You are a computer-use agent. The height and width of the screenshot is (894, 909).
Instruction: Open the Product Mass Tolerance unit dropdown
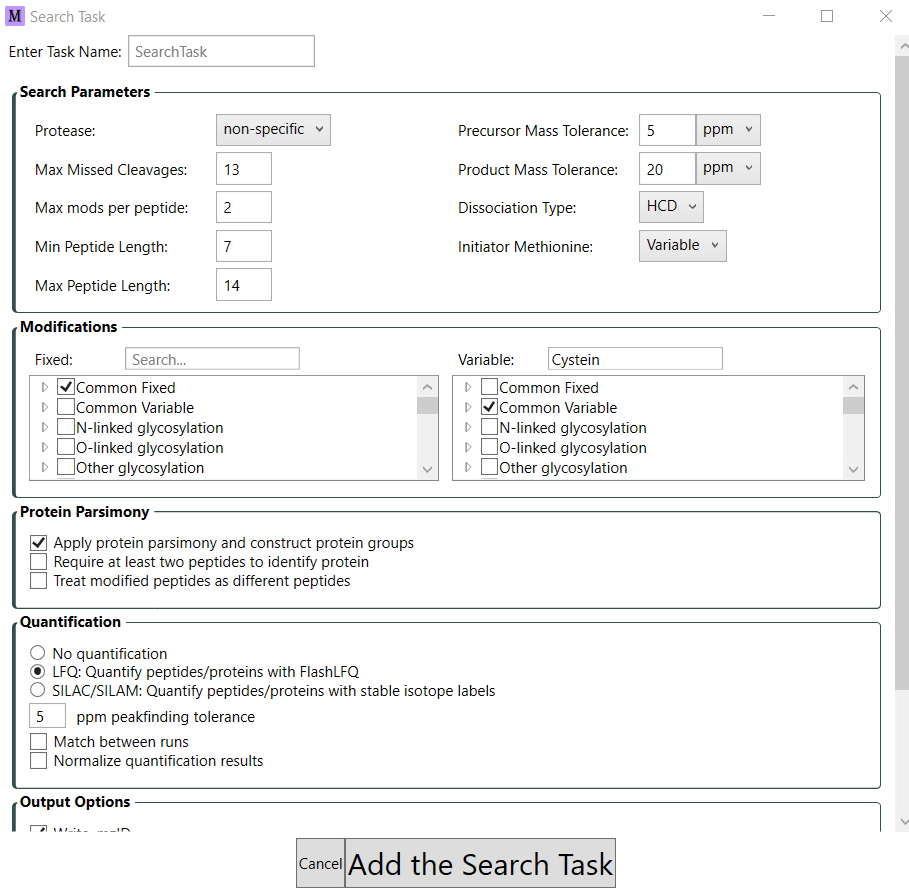point(727,168)
